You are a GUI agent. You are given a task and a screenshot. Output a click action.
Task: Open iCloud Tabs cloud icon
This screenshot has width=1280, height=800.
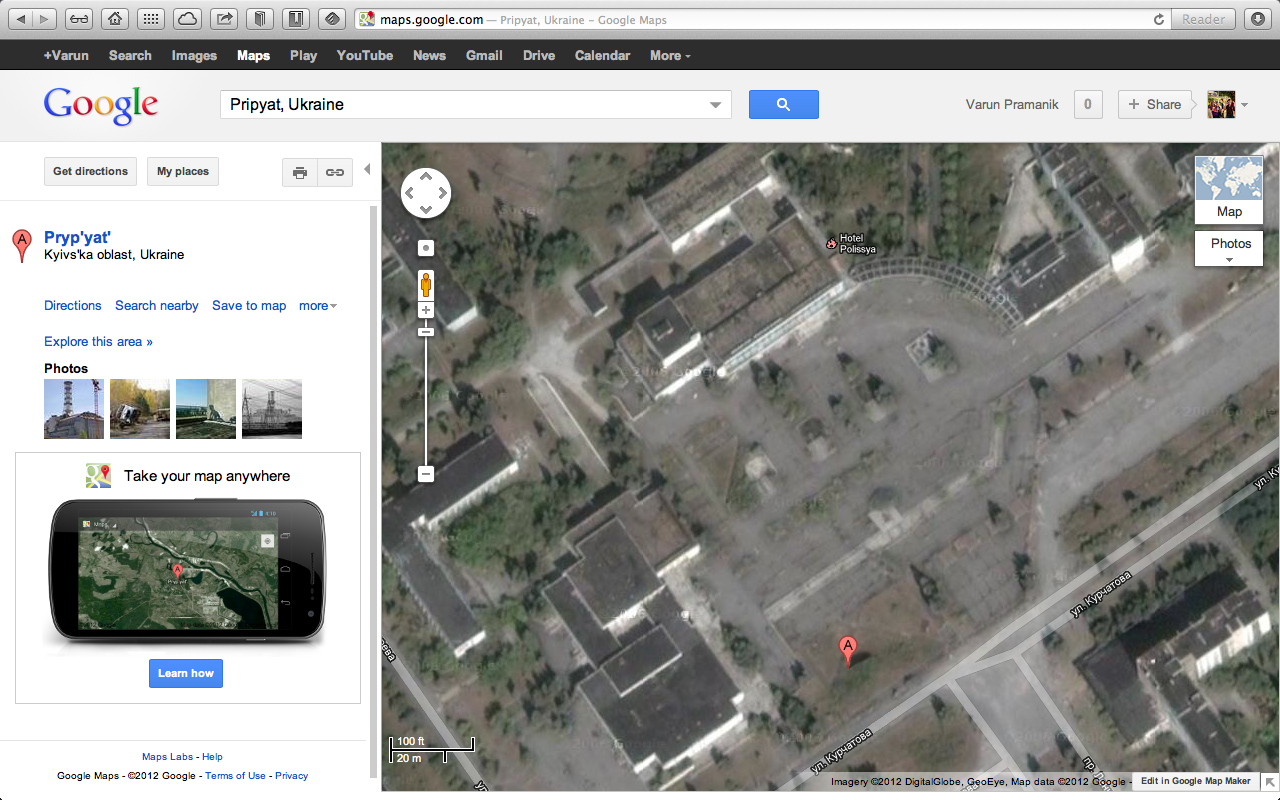tap(188, 19)
